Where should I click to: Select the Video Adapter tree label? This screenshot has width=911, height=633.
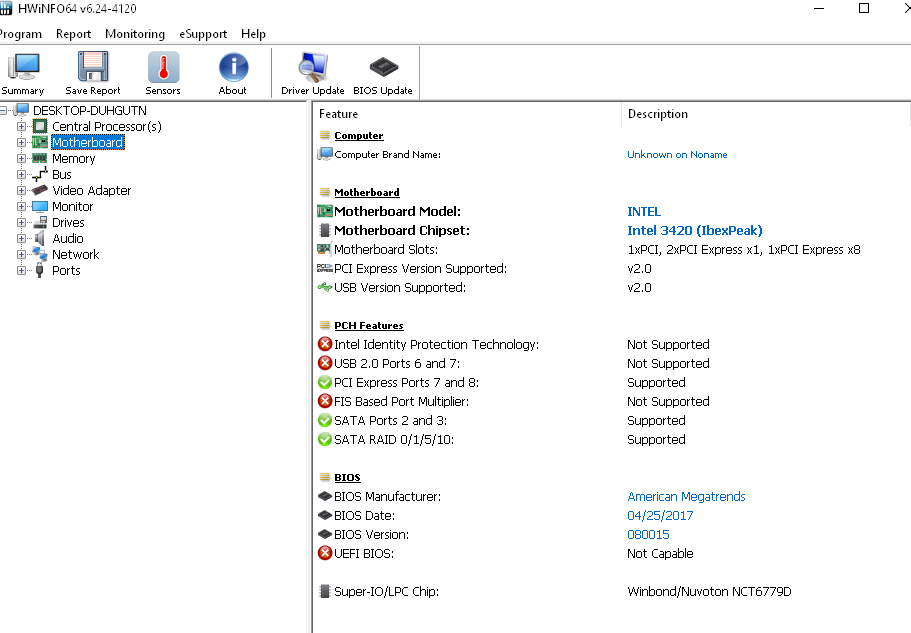pyautogui.click(x=92, y=190)
